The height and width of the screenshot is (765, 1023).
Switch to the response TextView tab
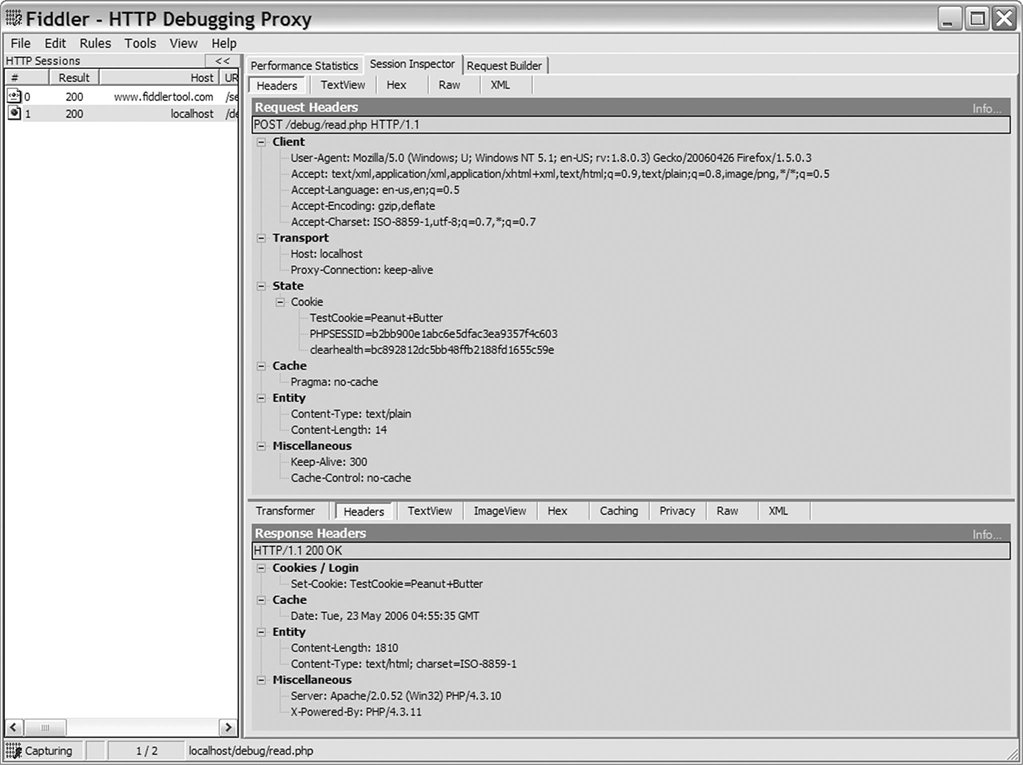pyautogui.click(x=430, y=511)
